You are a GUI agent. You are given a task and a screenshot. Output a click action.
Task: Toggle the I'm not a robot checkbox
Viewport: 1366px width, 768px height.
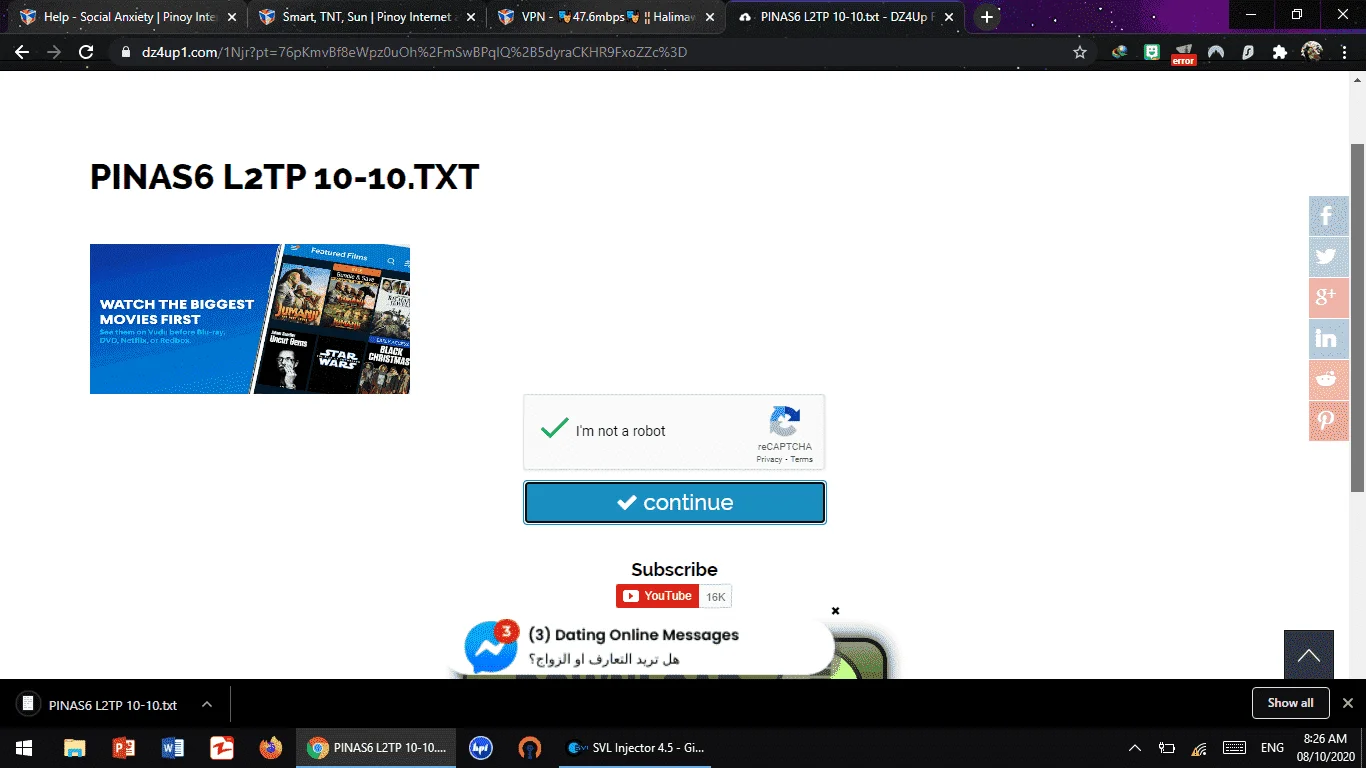point(554,429)
